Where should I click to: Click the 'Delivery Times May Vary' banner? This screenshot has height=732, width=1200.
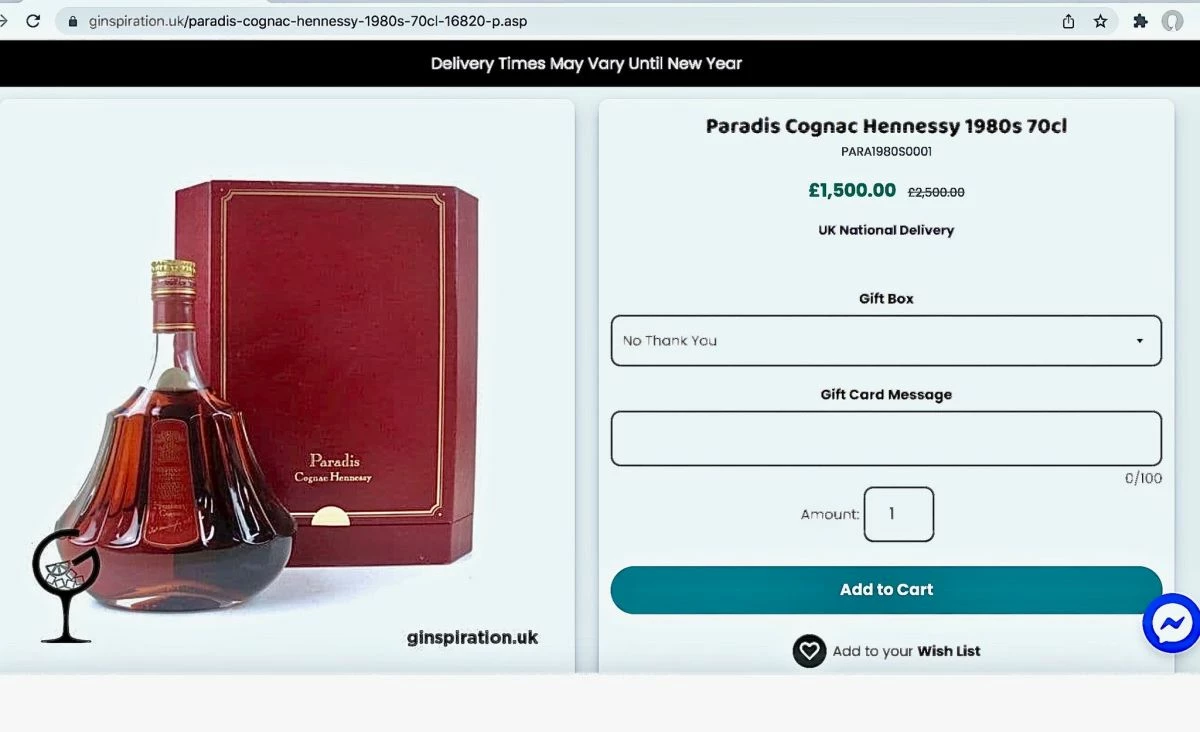[586, 63]
